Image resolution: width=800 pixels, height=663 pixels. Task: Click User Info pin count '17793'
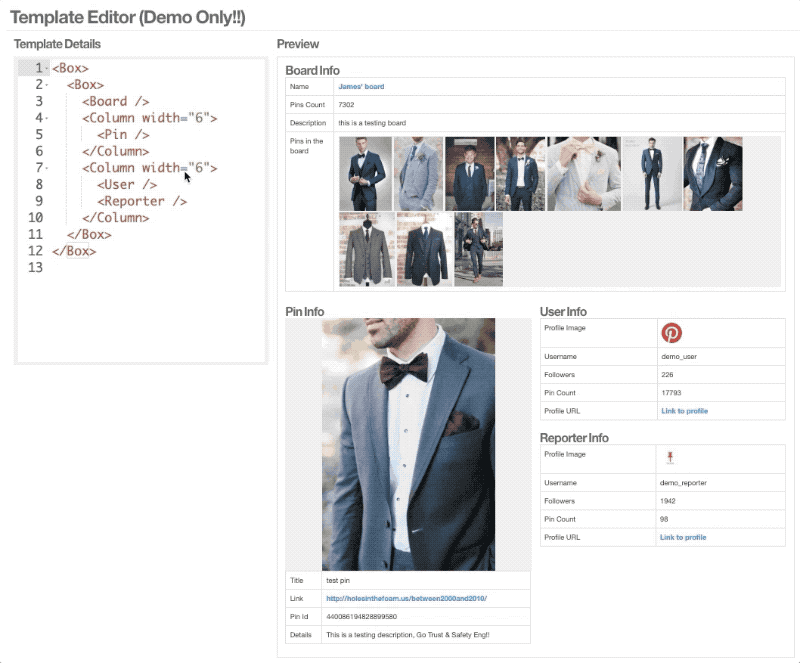coord(671,392)
